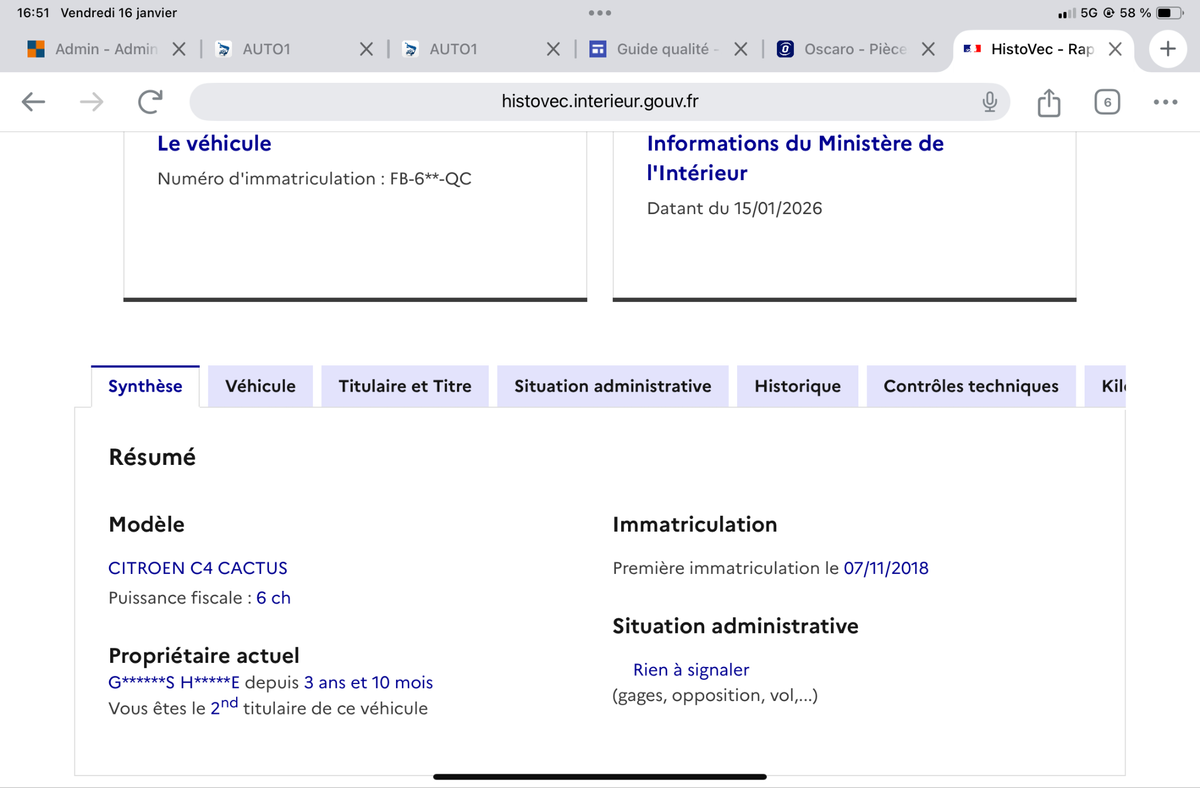Screen dimensions: 1200x788
Task: Tap the browser back arrow
Action: (x=33, y=101)
